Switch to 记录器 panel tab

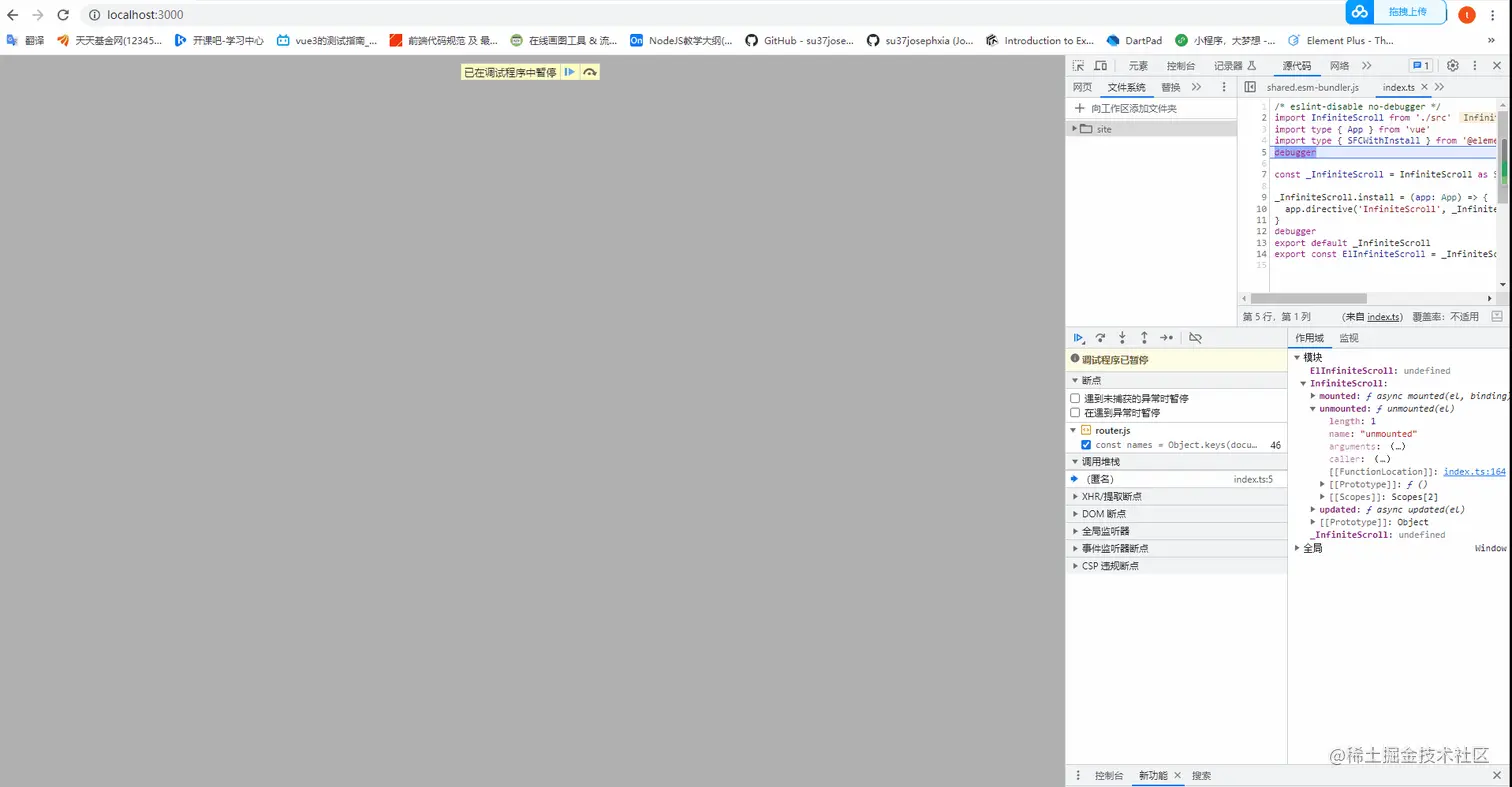click(x=1234, y=66)
